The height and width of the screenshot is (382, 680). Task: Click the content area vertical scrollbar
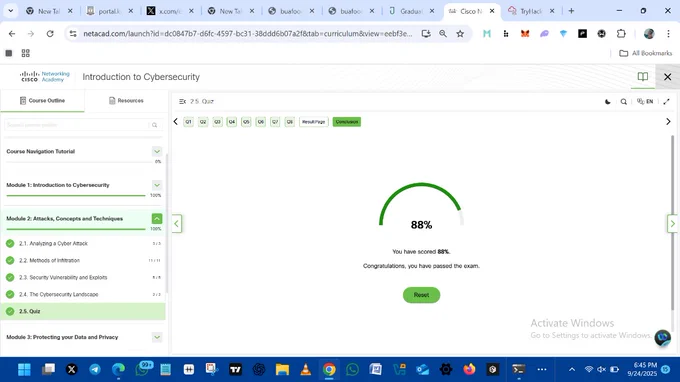[x=673, y=222]
